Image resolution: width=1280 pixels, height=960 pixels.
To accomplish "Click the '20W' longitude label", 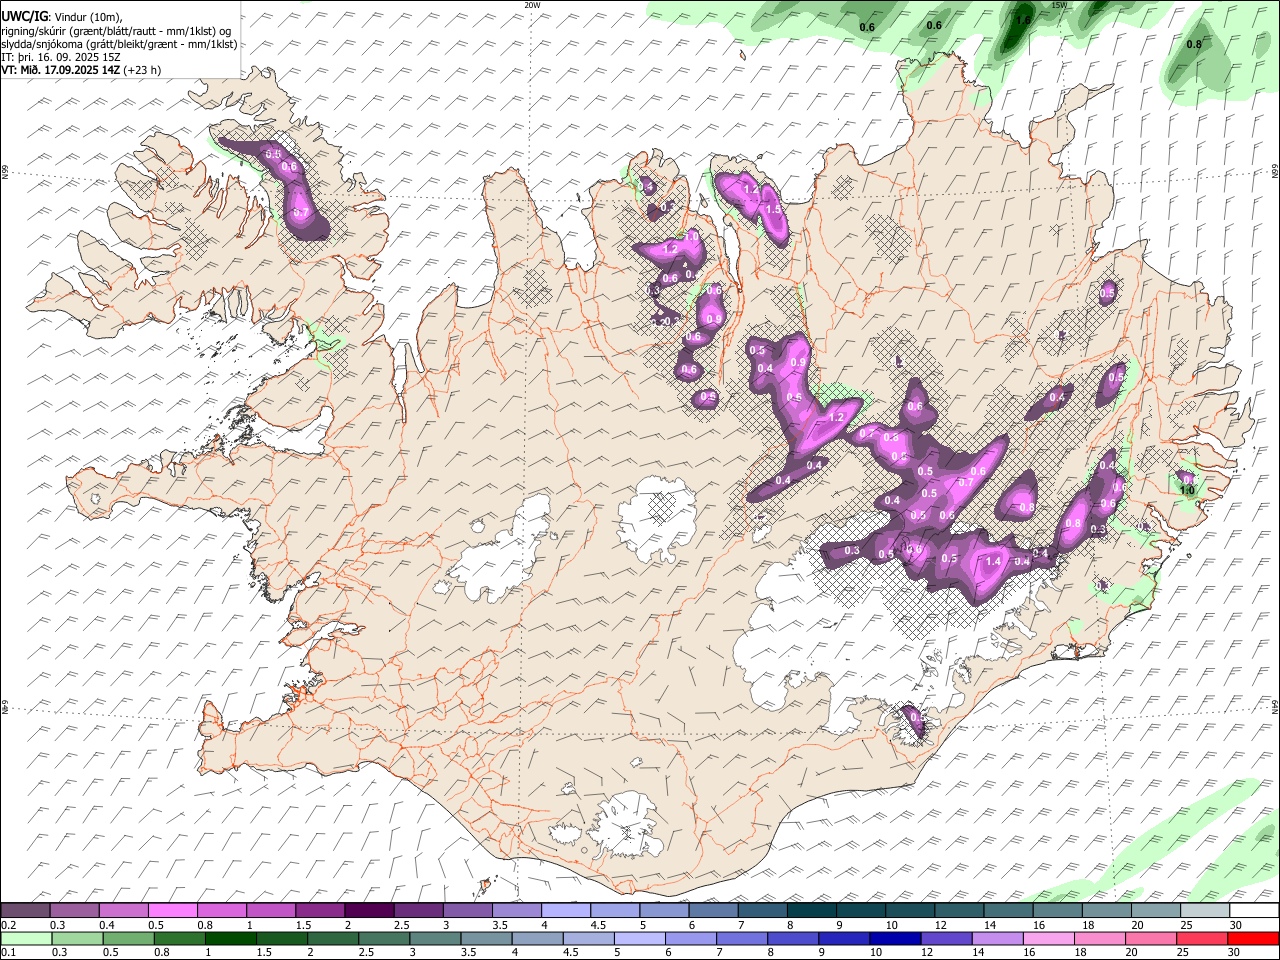I will click(x=532, y=5).
